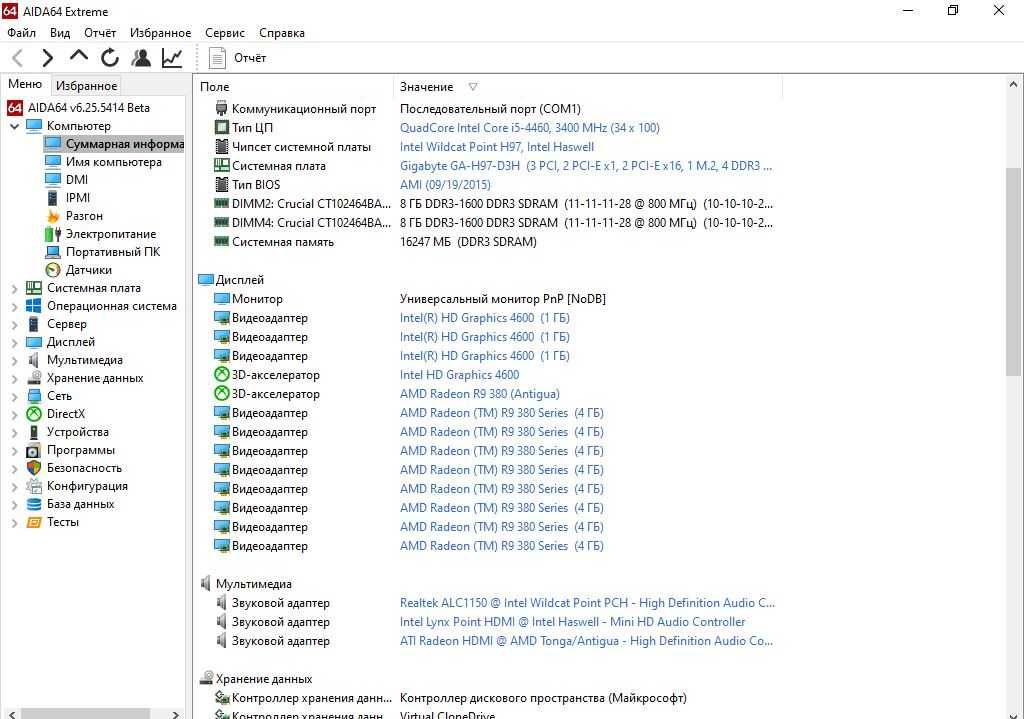Go up one level with Up arrow
This screenshot has width=1024, height=719.
(x=78, y=57)
